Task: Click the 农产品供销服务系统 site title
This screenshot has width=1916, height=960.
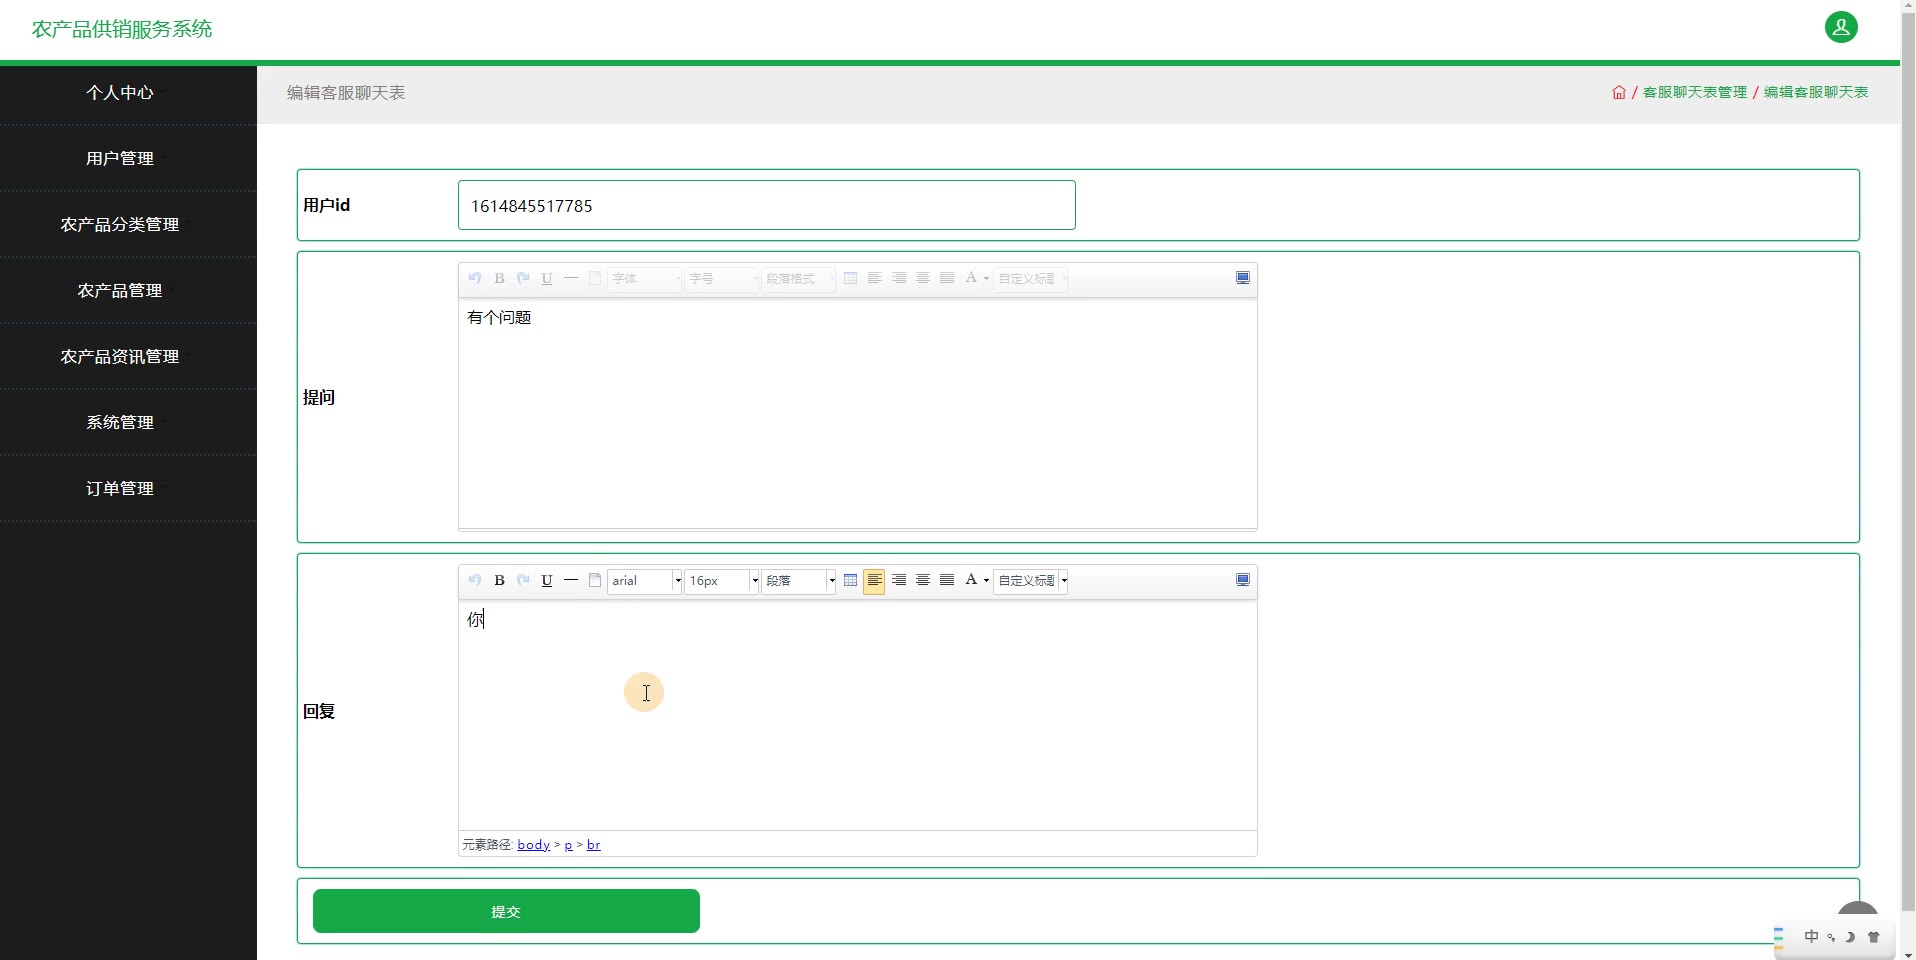Action: click(122, 29)
